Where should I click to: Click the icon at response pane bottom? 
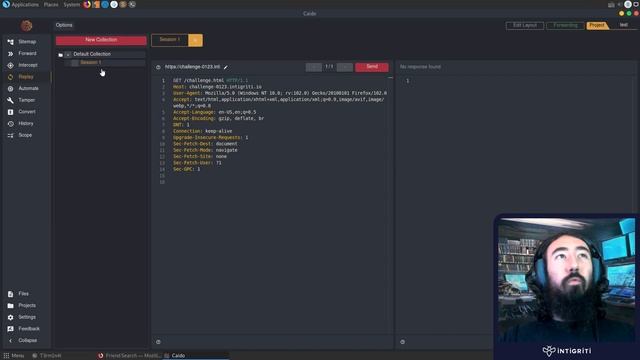tap(402, 342)
